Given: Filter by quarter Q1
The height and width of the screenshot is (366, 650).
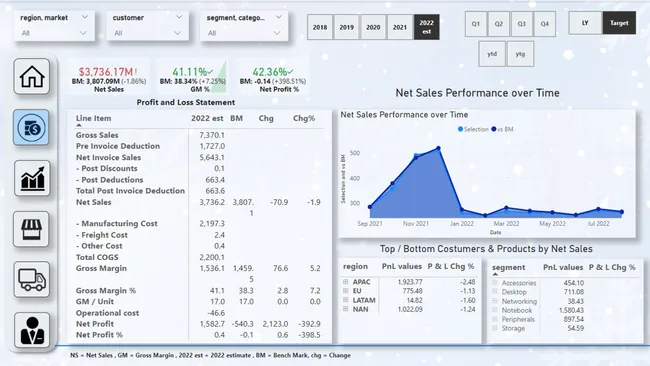Looking at the screenshot, I should 476,24.
